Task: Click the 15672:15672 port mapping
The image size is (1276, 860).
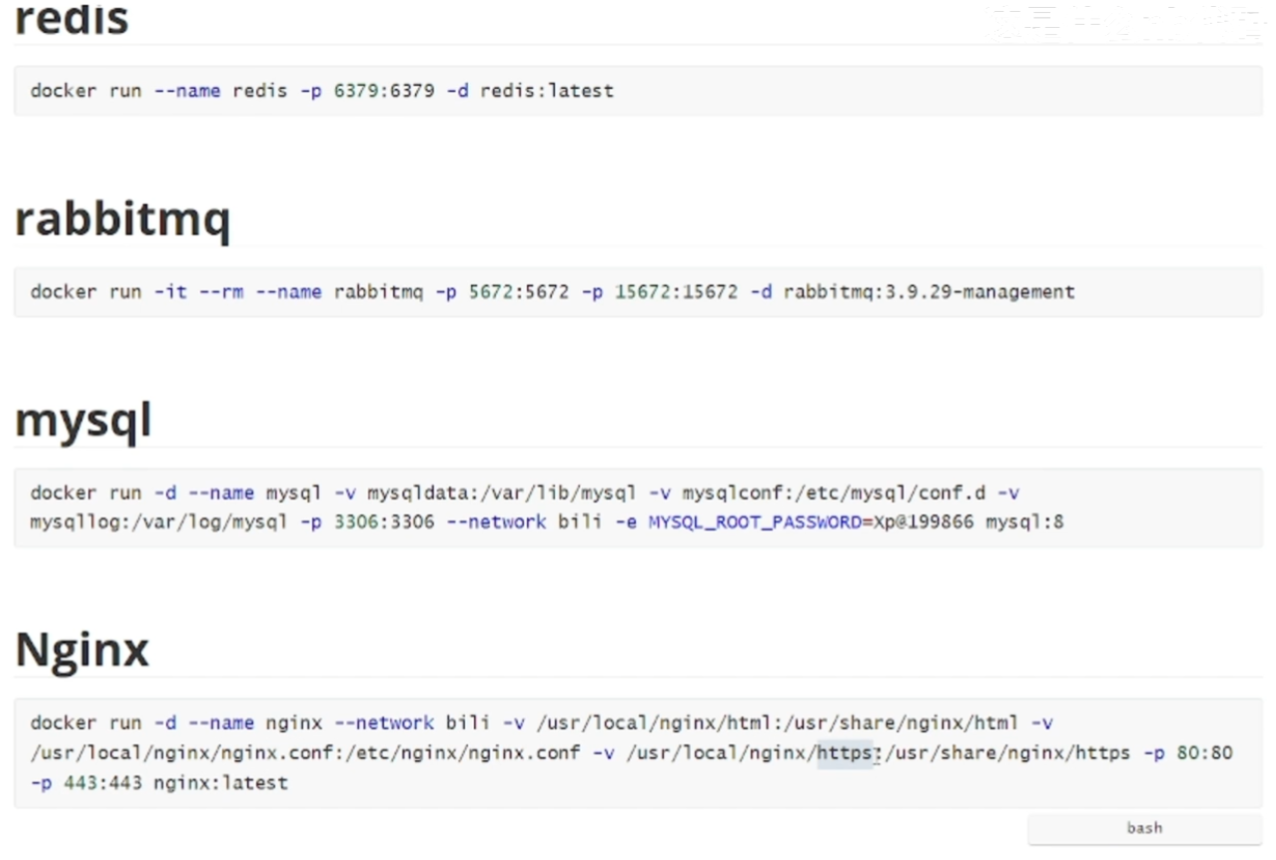Action: tap(676, 292)
